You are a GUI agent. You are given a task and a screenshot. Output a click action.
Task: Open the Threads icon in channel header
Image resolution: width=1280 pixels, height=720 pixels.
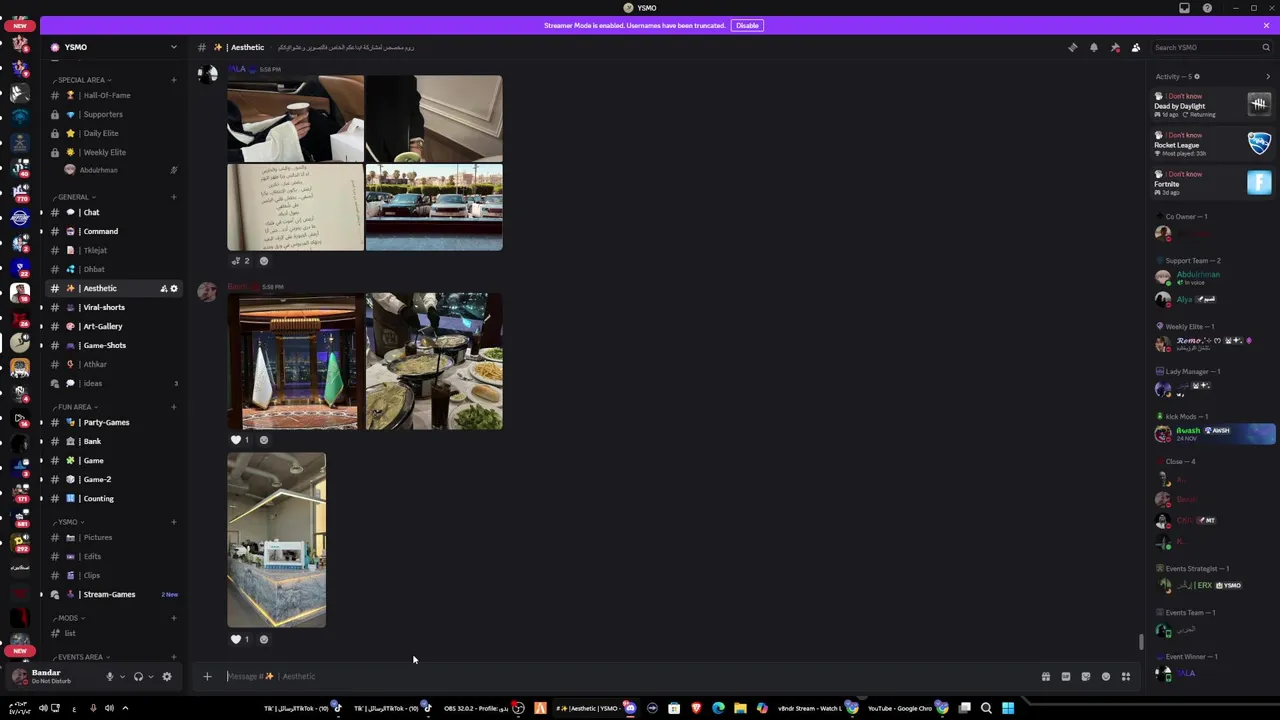click(1073, 47)
